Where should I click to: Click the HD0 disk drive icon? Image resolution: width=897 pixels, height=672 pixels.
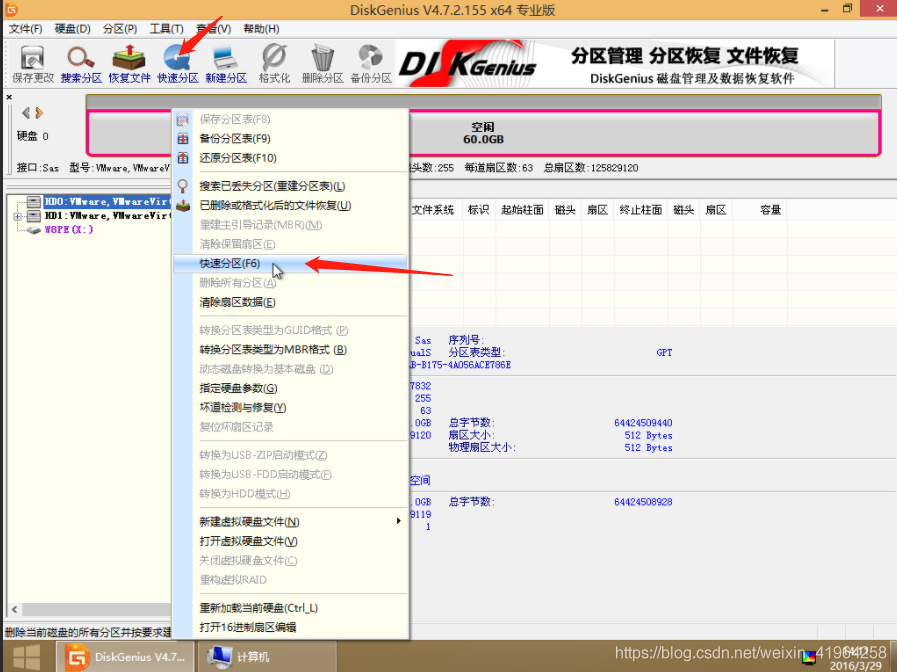point(34,201)
